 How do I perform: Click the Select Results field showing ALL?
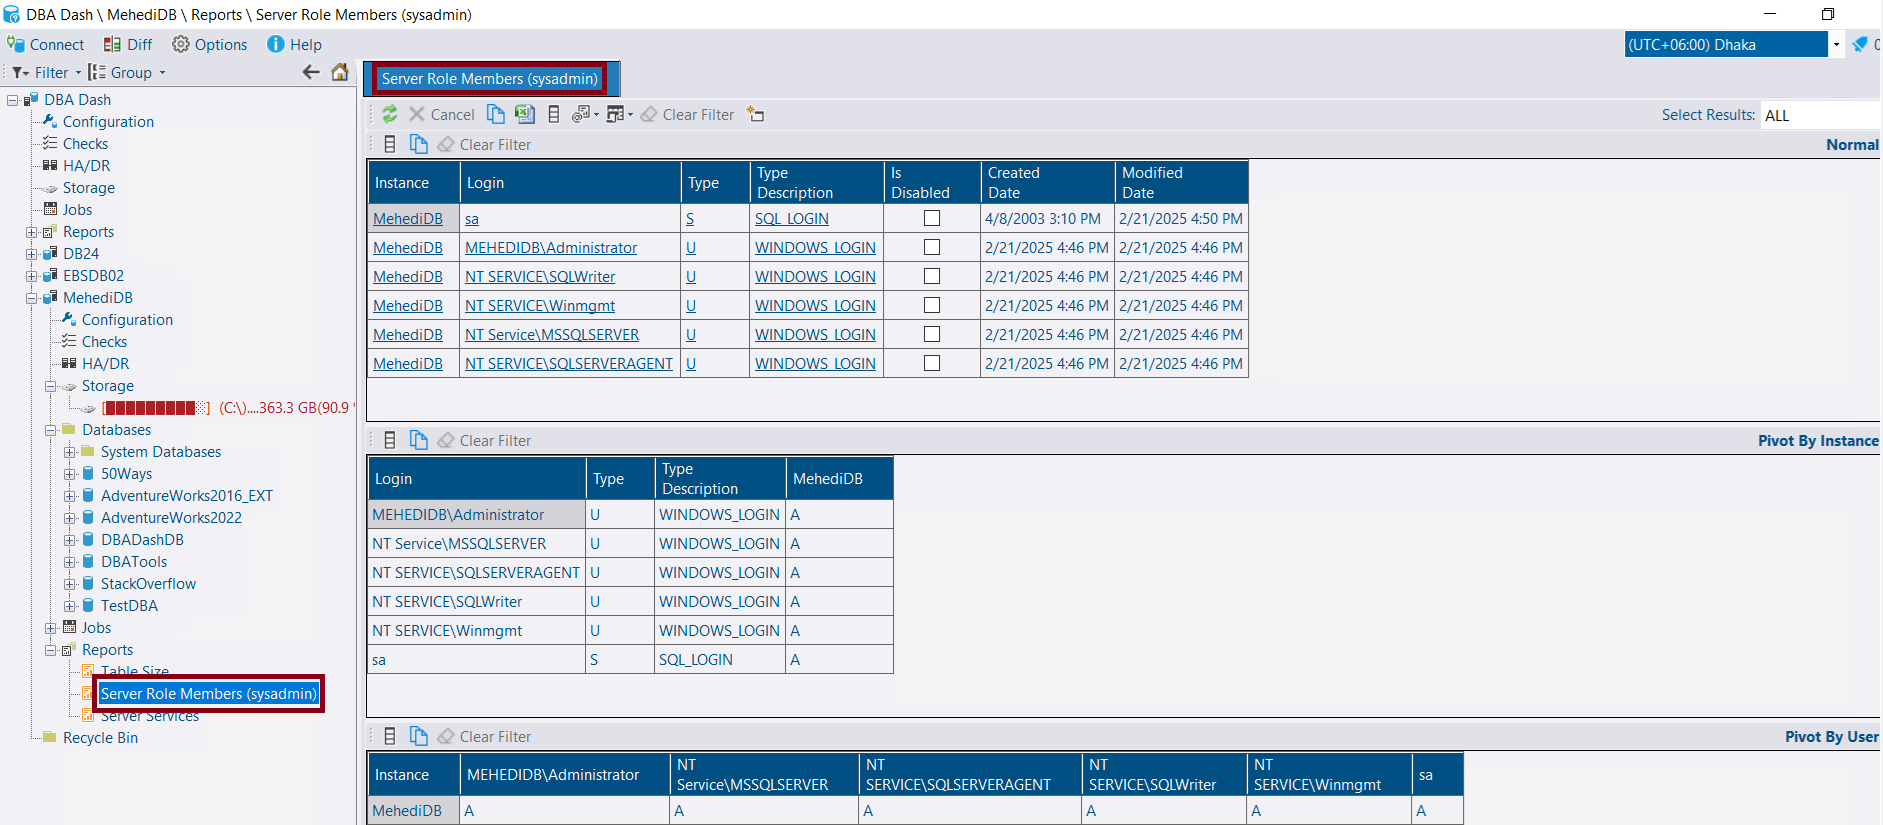(1820, 115)
